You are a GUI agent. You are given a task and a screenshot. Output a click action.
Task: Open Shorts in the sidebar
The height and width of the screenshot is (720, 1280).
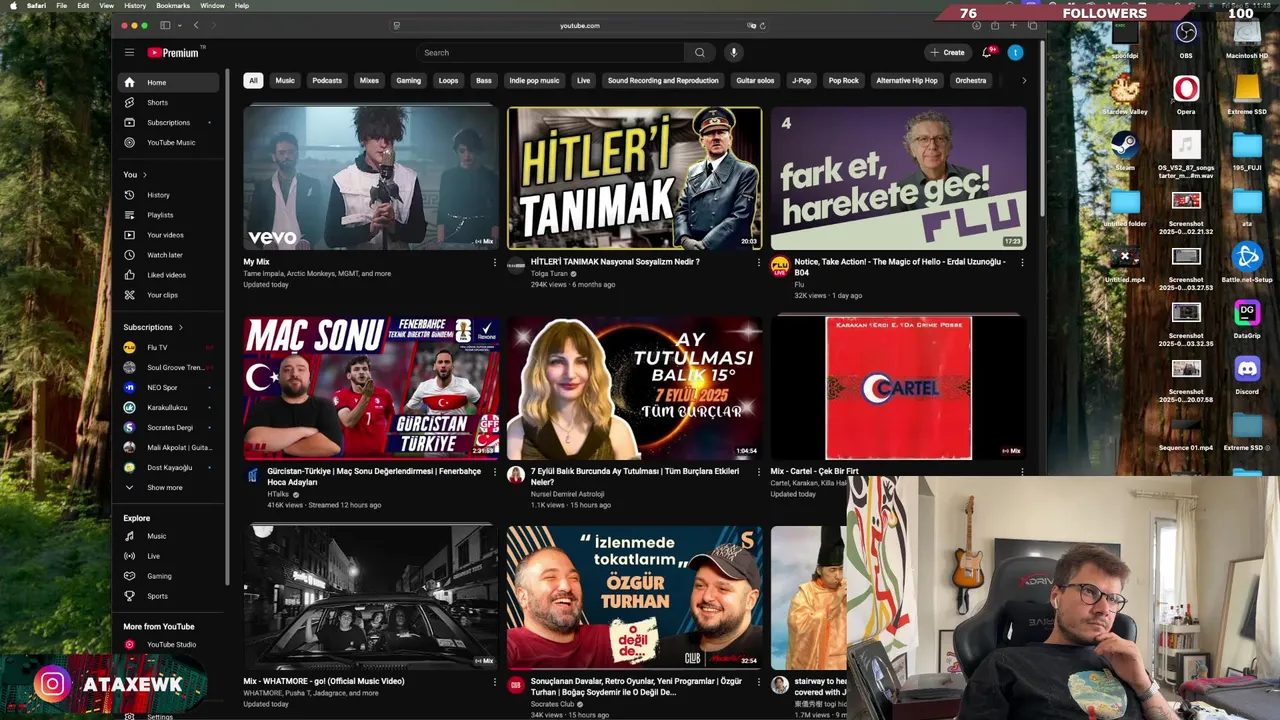click(x=169, y=102)
